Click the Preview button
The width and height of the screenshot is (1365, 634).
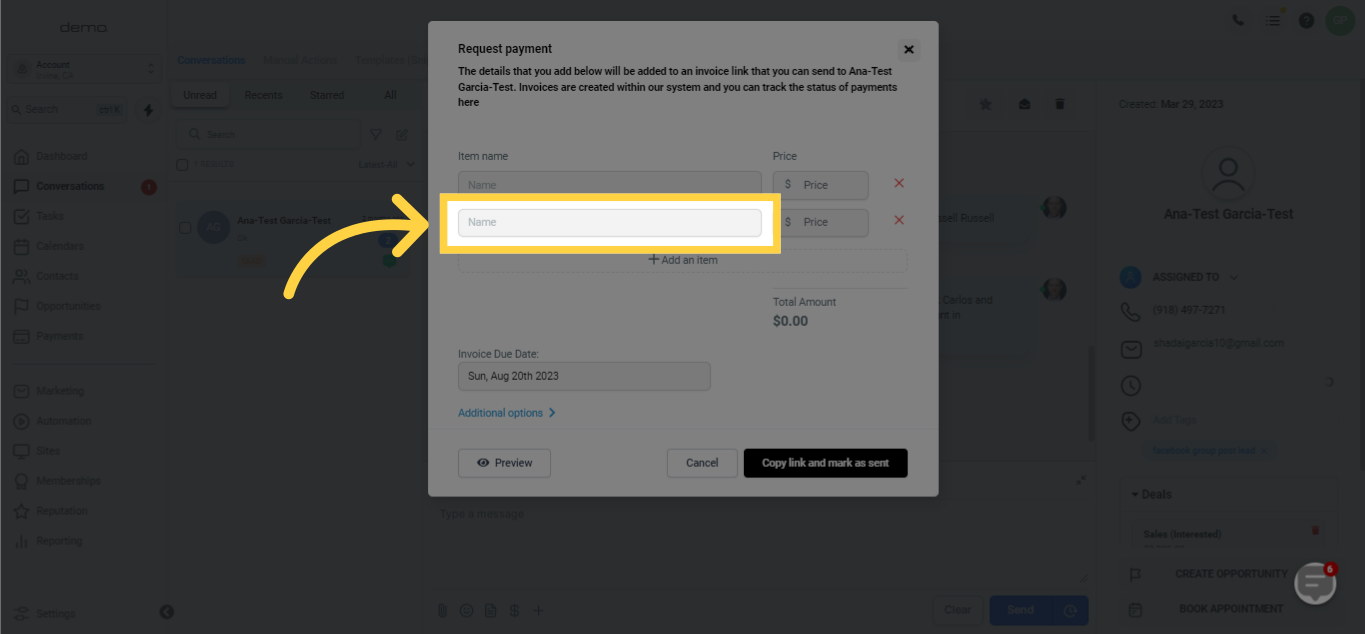[504, 463]
